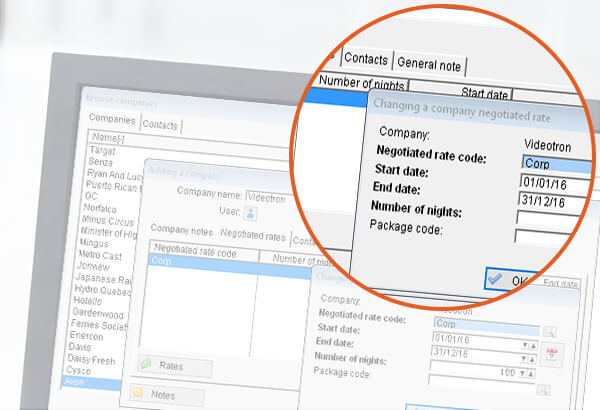Select Ferries Societ row in company list
This screenshot has width=600, height=410.
99,325
